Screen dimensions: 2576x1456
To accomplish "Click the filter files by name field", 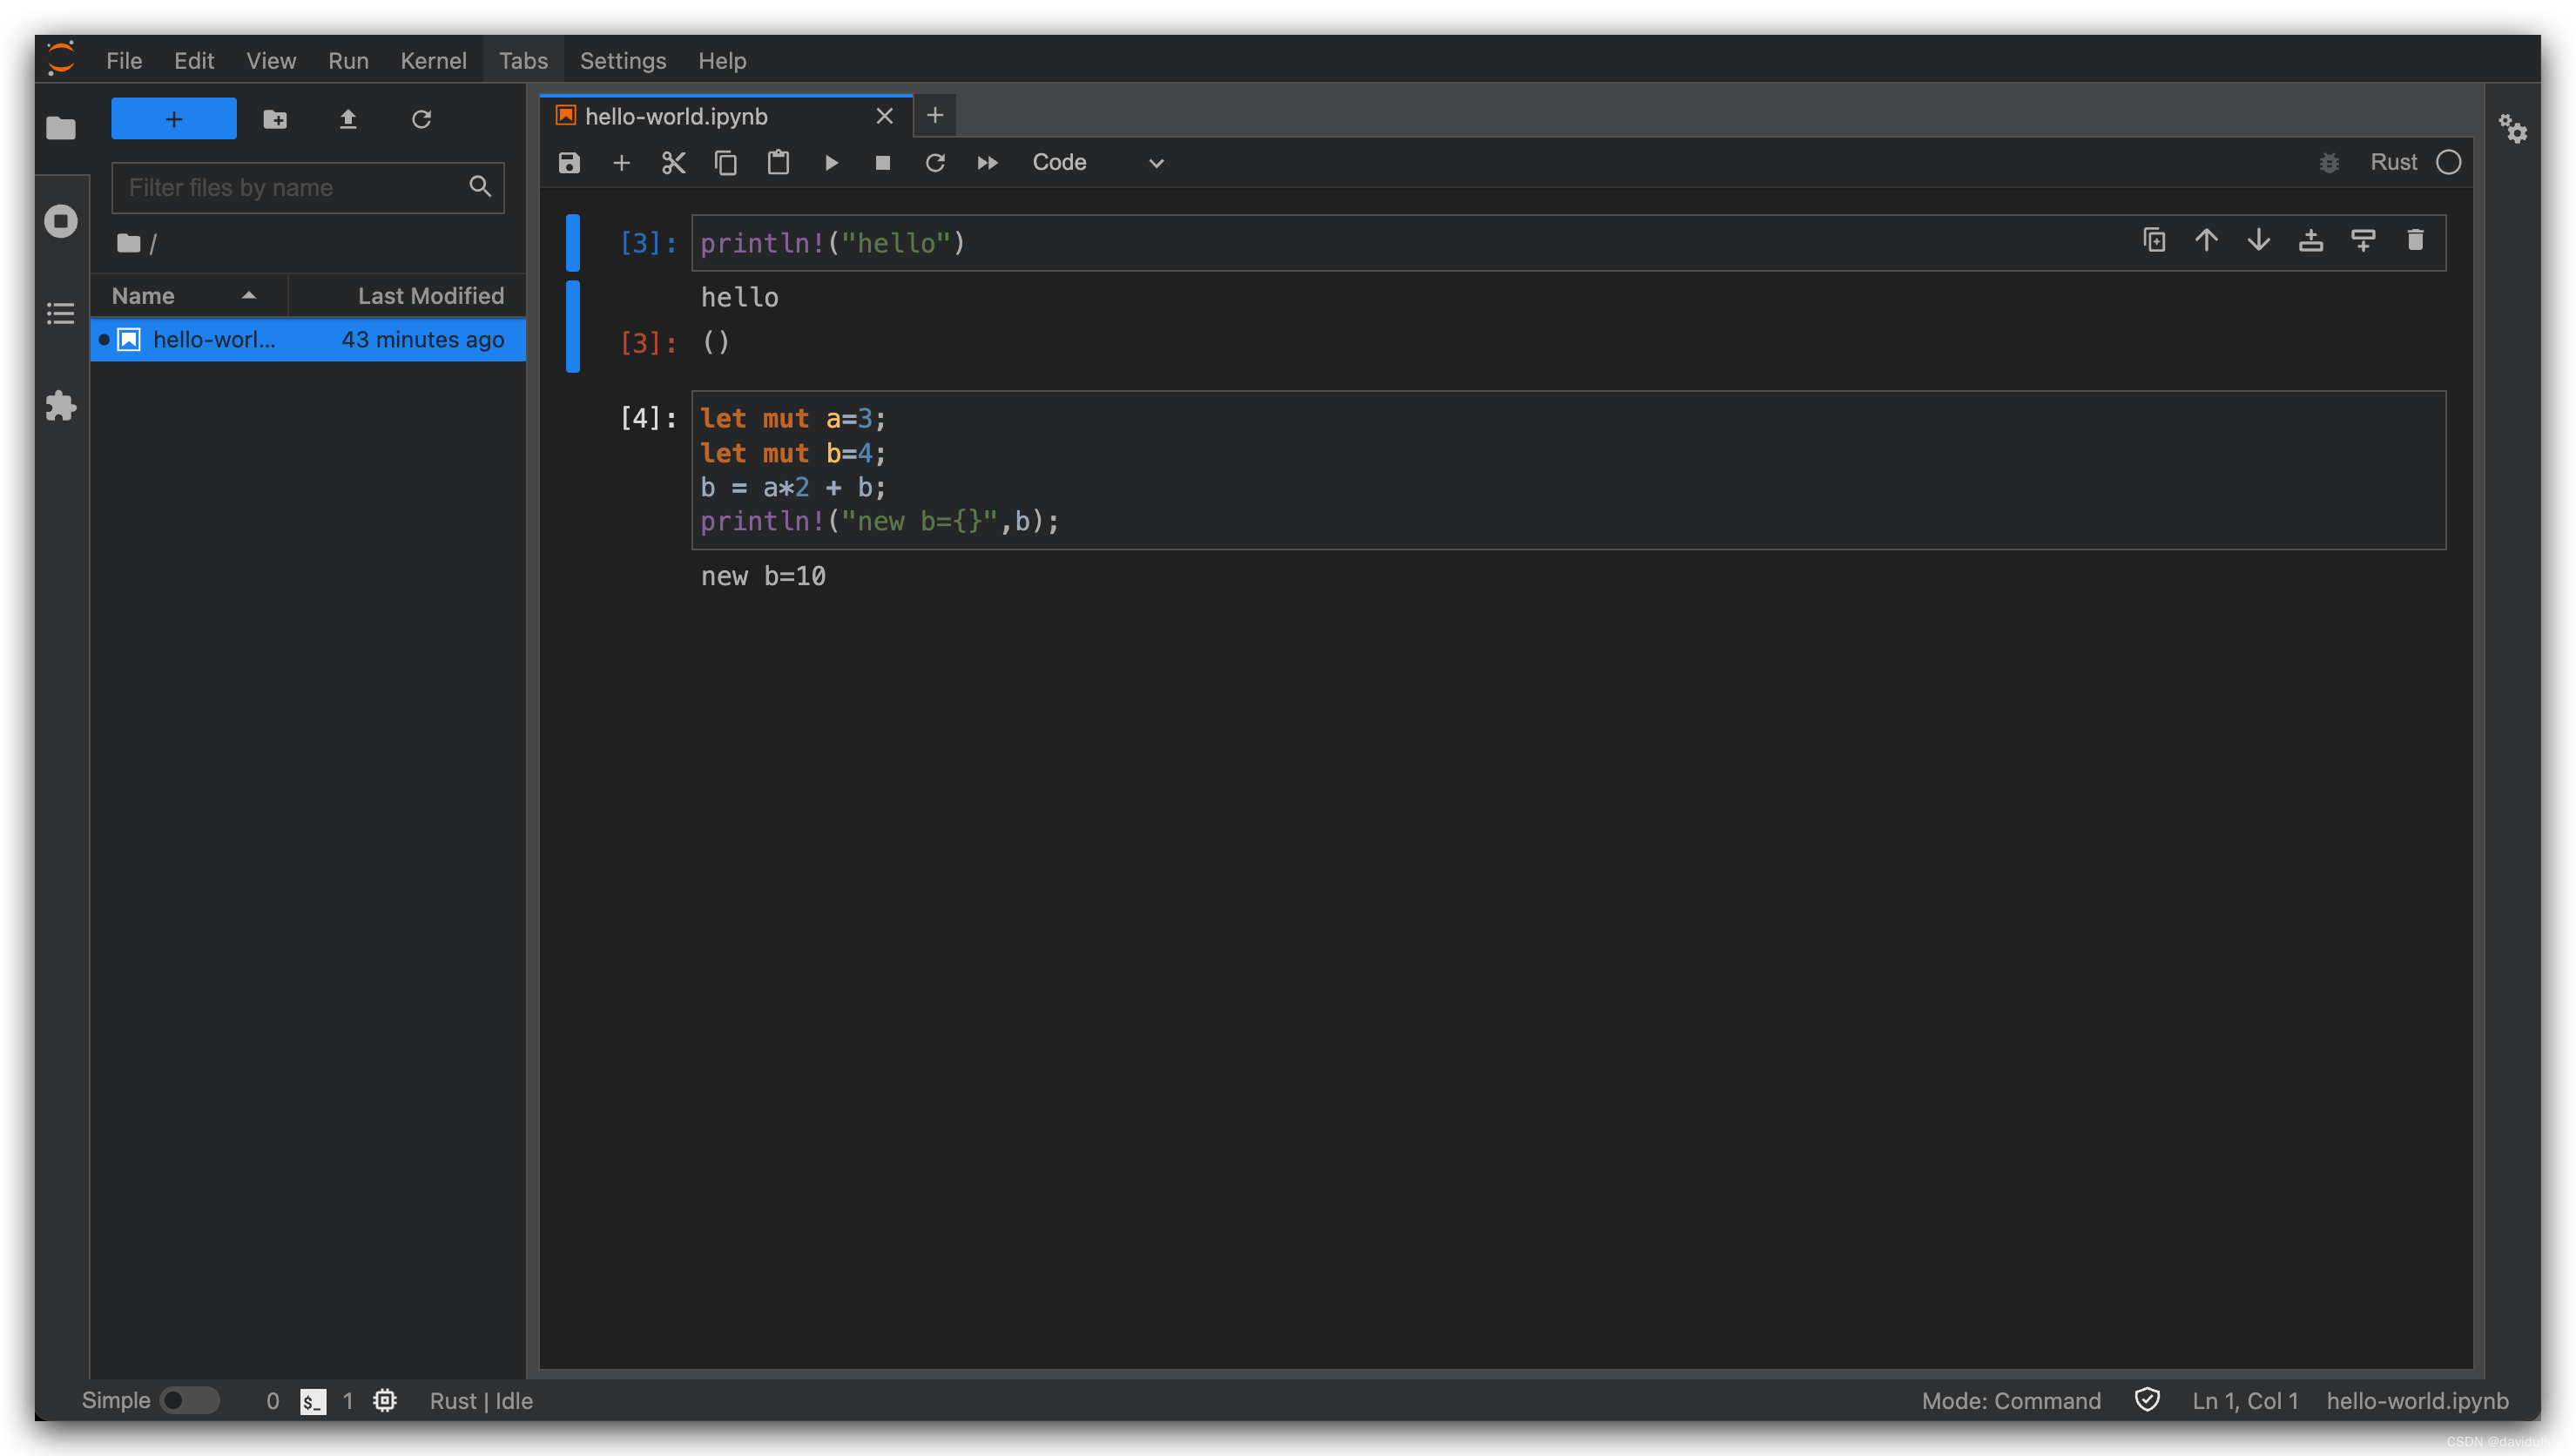I will coord(290,187).
